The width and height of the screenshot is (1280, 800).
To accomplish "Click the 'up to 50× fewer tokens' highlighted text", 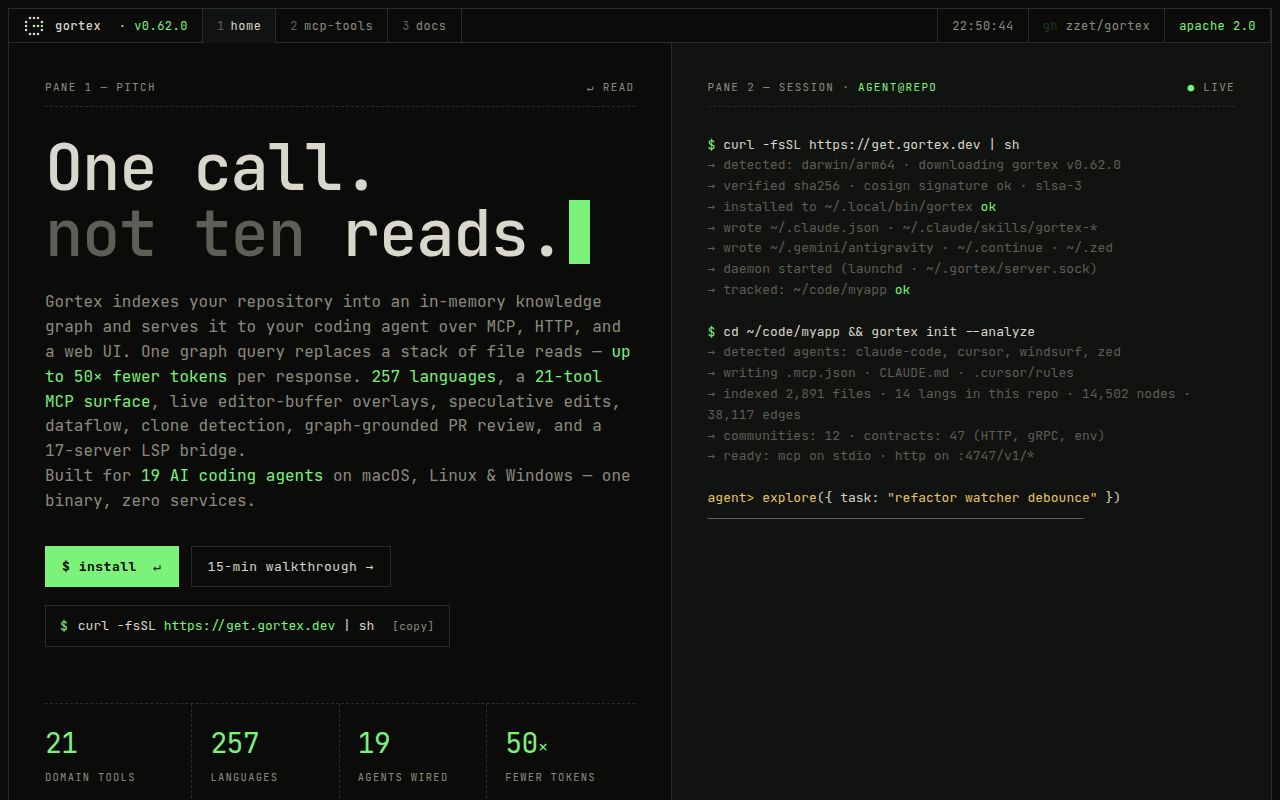I will pos(338,364).
